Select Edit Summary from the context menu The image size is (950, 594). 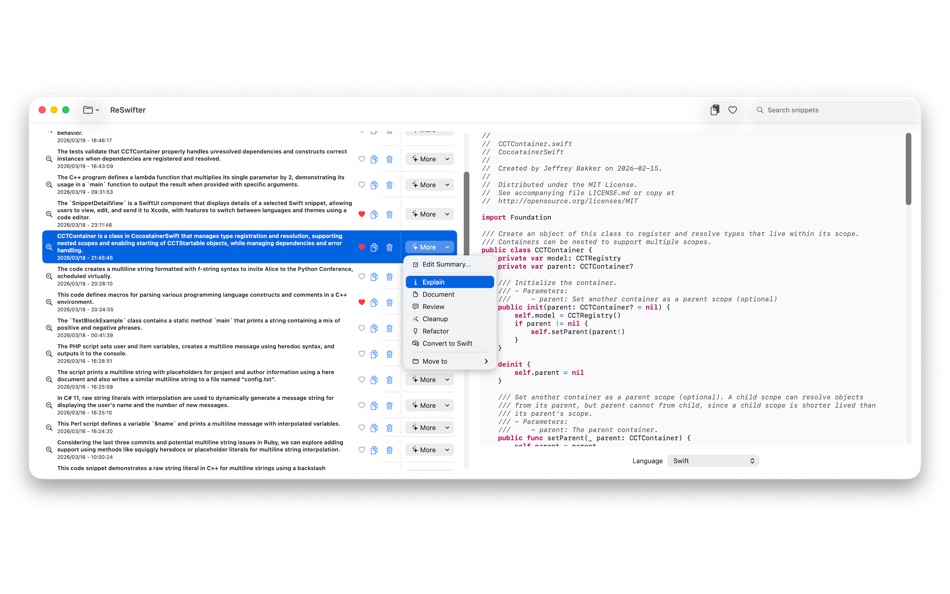pyautogui.click(x=444, y=264)
